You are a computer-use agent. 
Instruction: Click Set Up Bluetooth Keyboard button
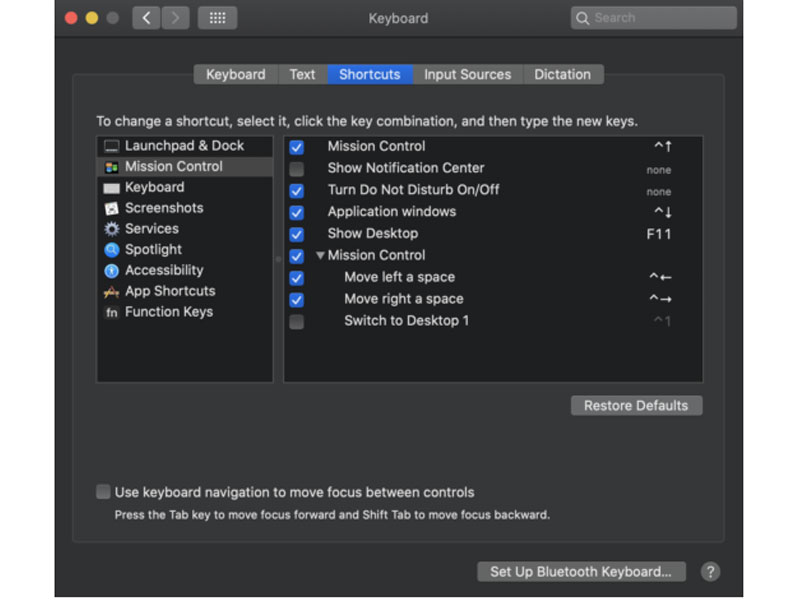point(581,572)
